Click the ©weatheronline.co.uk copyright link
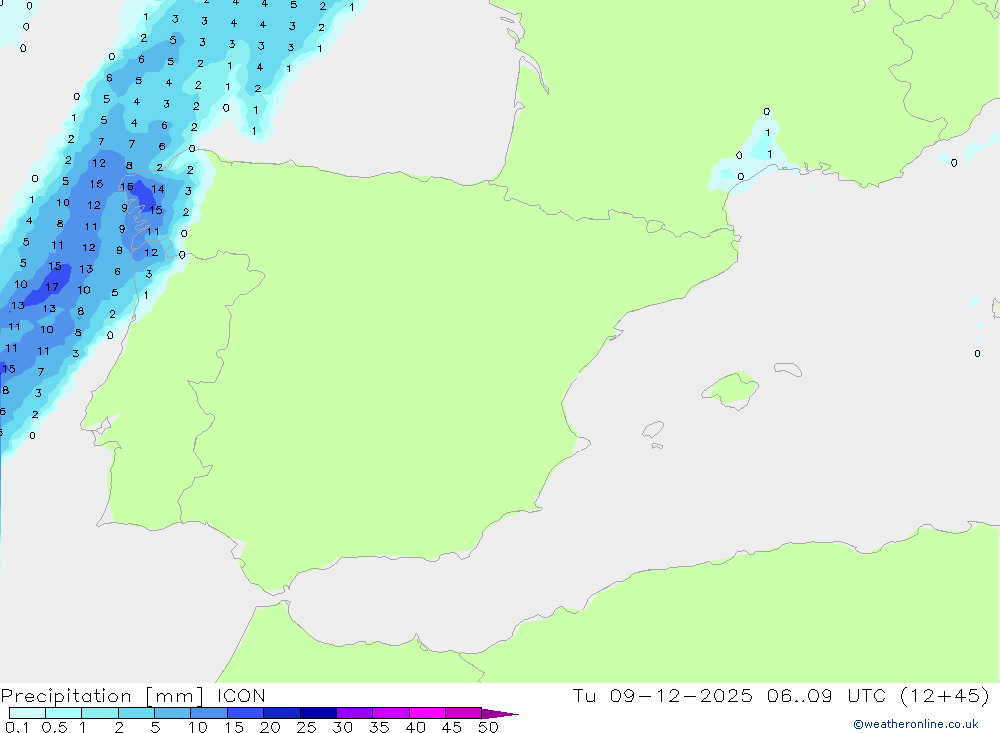Viewport: 1000px width, 733px height. 915,724
